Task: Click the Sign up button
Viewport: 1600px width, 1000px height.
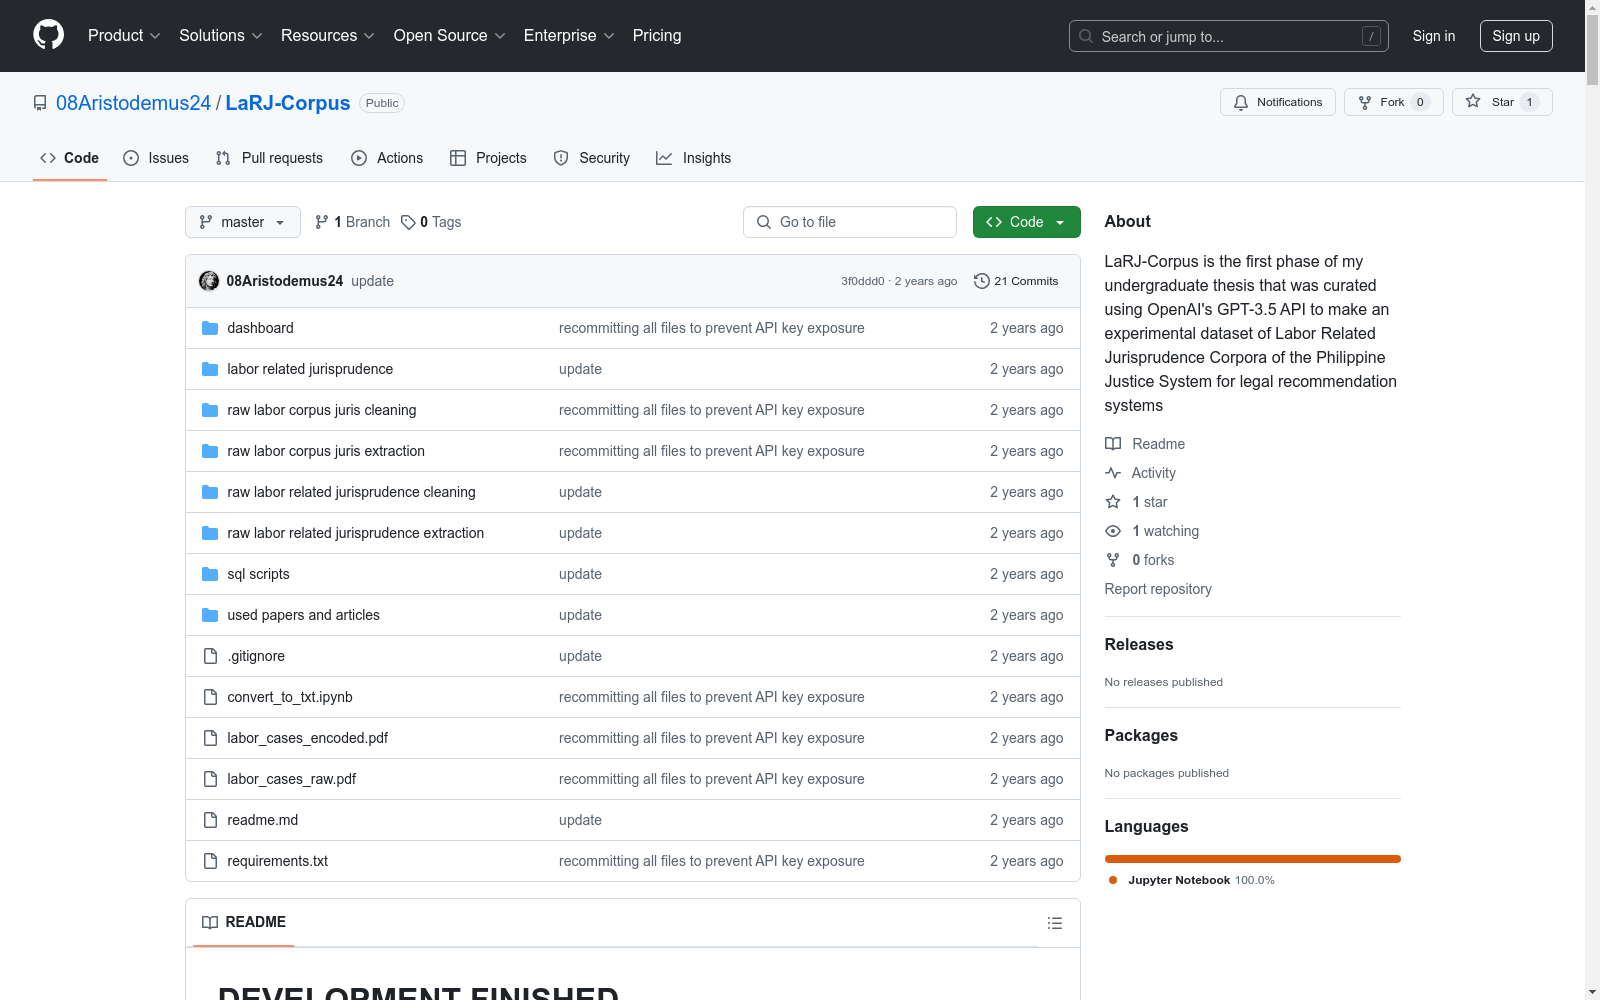Action: coord(1516,36)
